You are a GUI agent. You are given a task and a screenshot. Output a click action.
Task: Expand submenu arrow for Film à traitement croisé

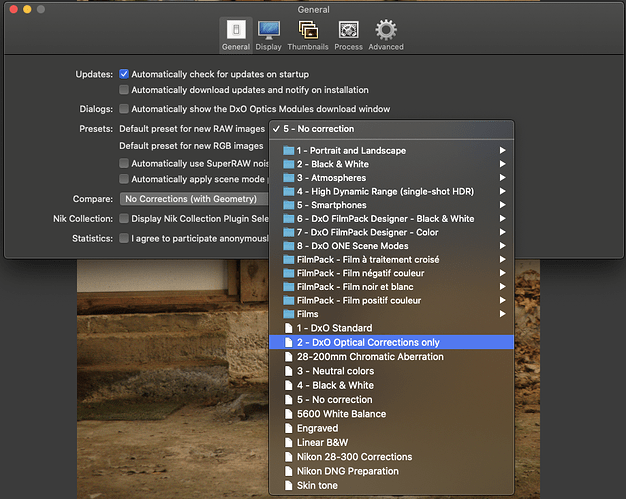[x=503, y=259]
